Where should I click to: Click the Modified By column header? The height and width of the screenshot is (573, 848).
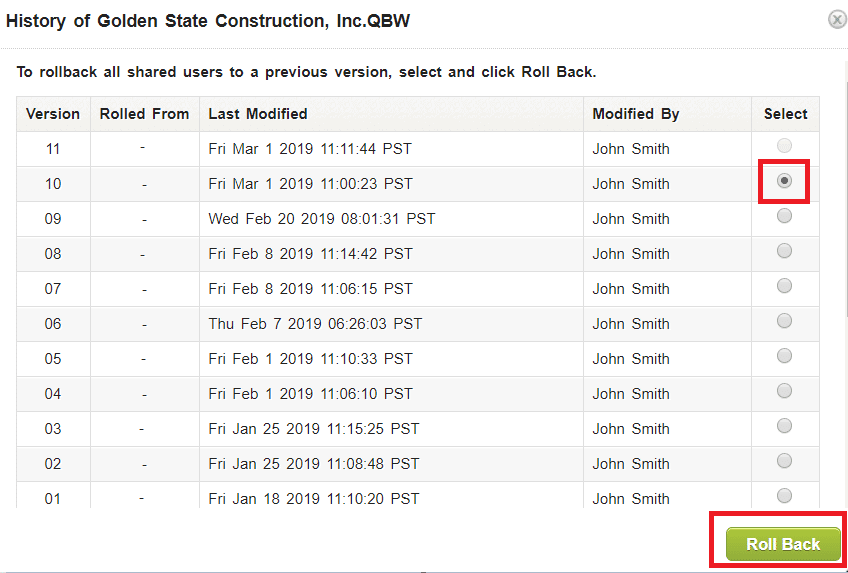[x=636, y=114]
